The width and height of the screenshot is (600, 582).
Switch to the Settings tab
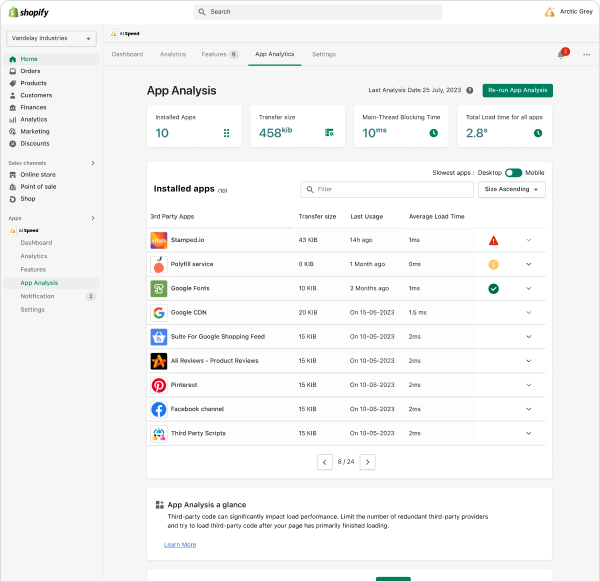point(324,54)
